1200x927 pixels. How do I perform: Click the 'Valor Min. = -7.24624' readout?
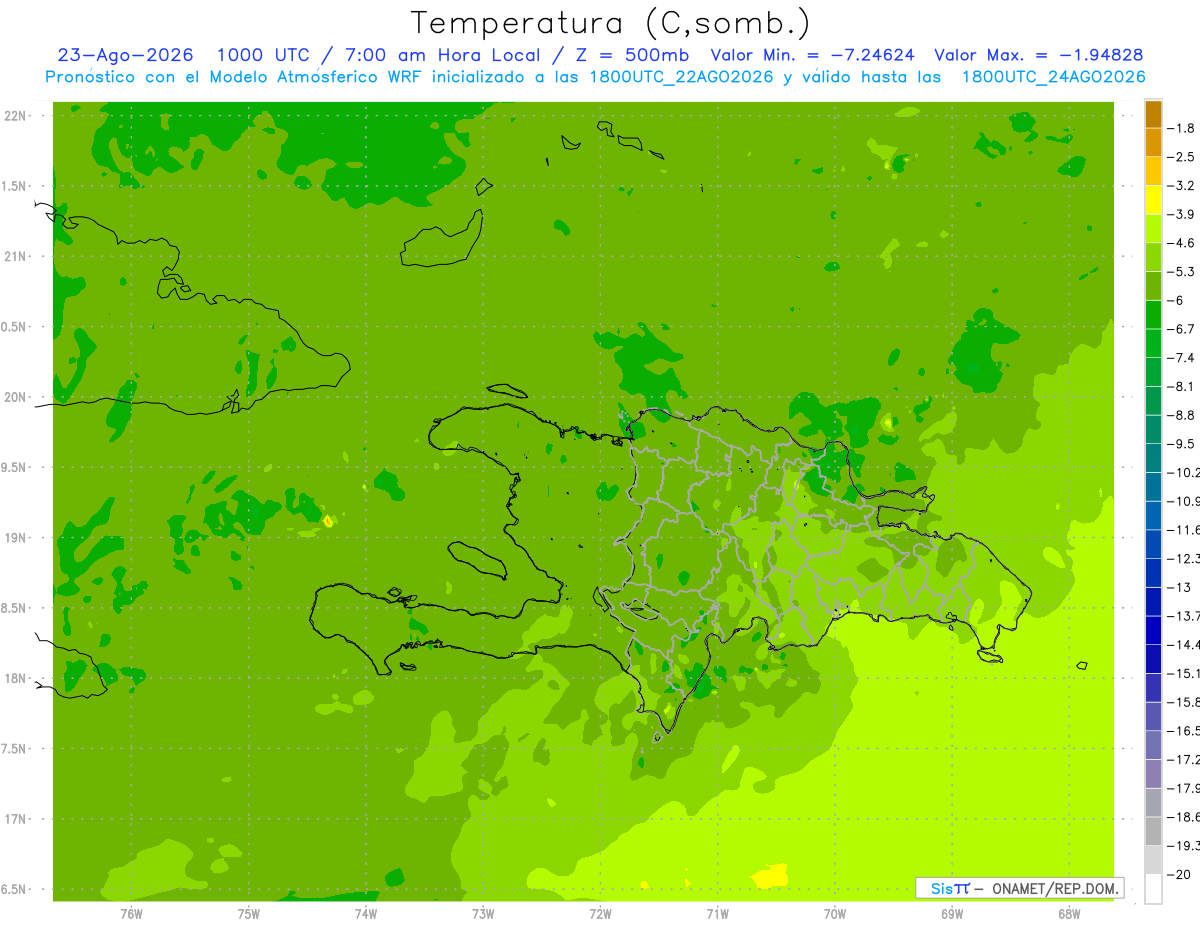pos(812,56)
